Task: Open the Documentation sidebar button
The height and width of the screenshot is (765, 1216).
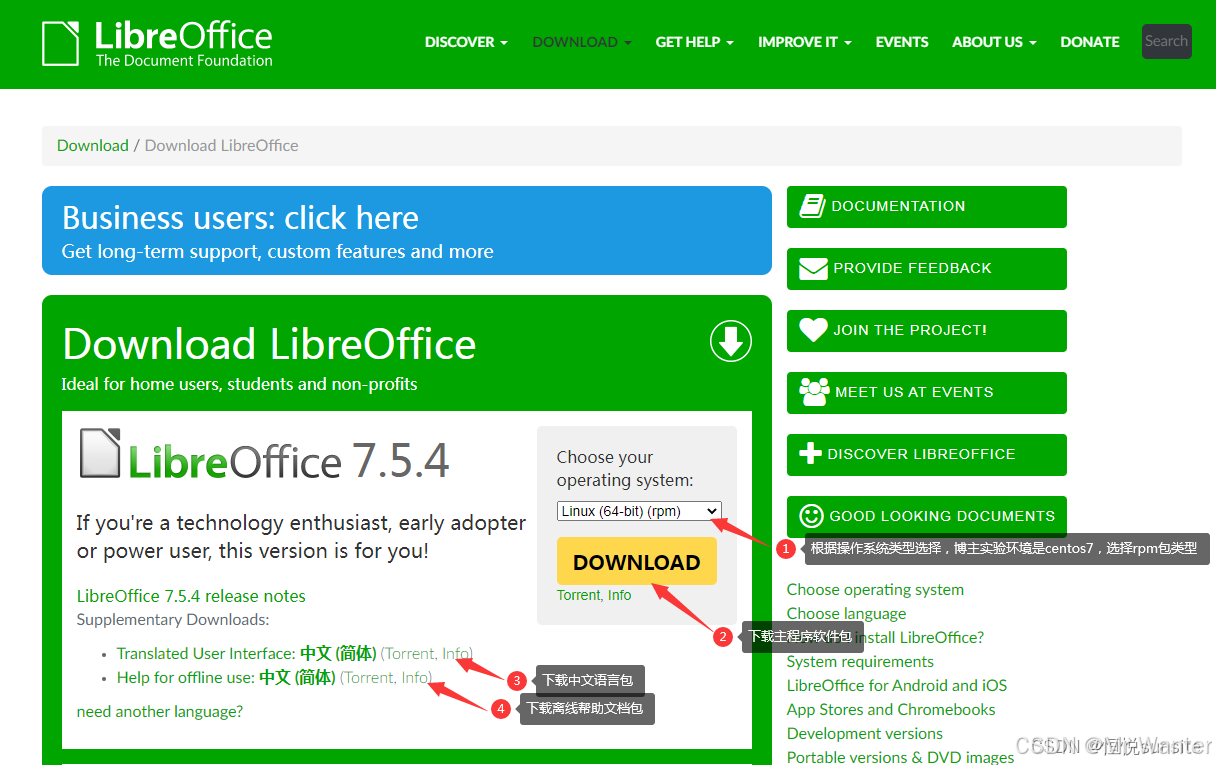Action: 927,207
